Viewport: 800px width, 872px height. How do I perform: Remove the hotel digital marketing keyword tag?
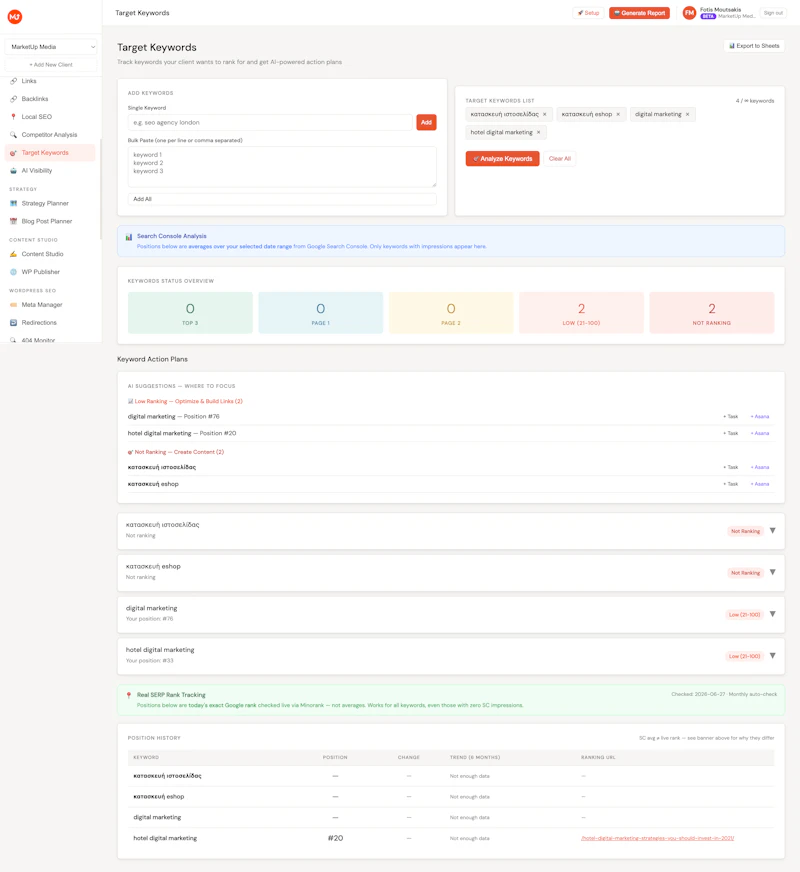click(x=539, y=132)
